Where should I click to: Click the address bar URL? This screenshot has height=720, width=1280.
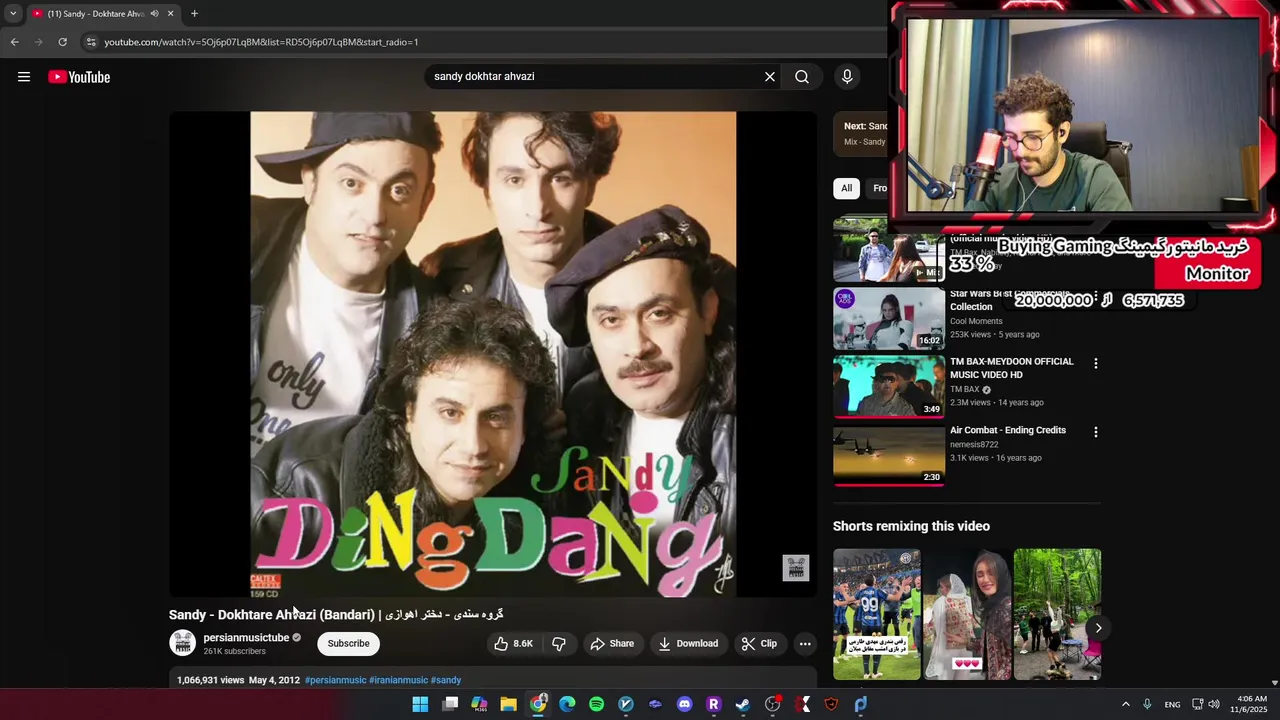pyautogui.click(x=261, y=42)
